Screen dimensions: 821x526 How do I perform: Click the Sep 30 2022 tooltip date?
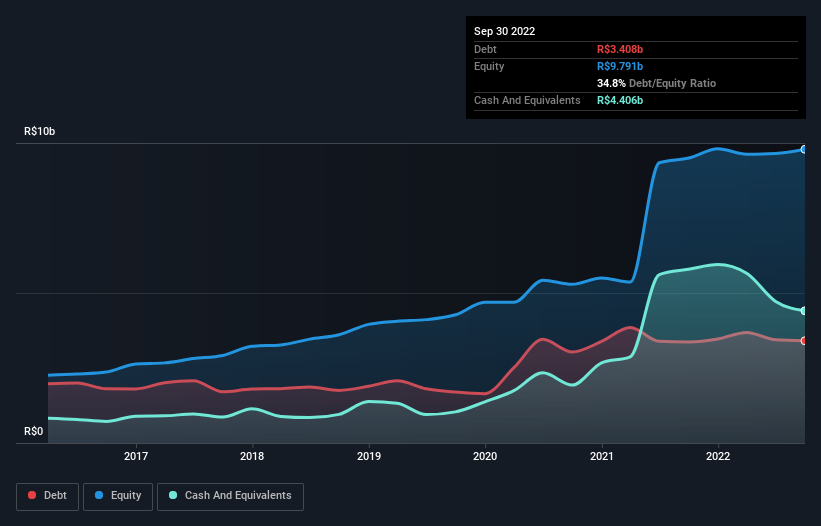pyautogui.click(x=504, y=31)
